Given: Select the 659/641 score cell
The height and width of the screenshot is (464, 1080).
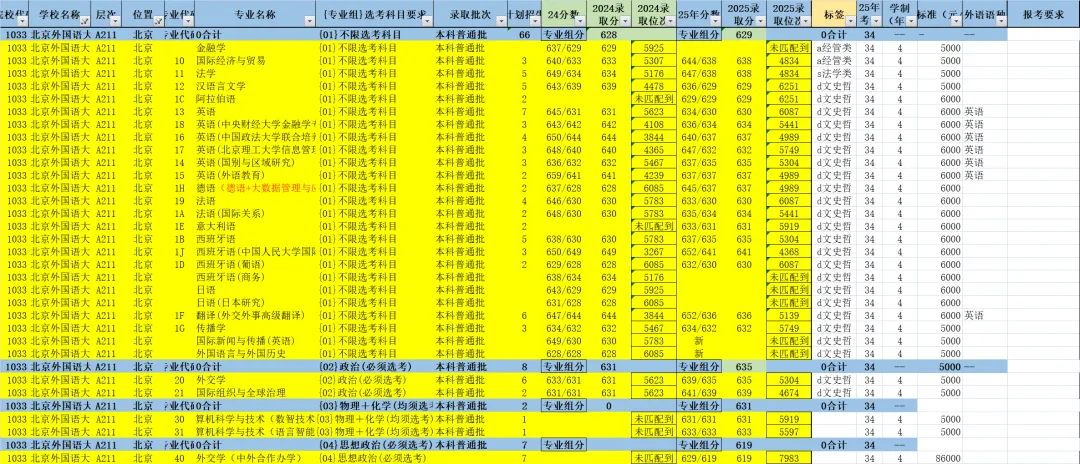Looking at the screenshot, I should coord(563,176).
